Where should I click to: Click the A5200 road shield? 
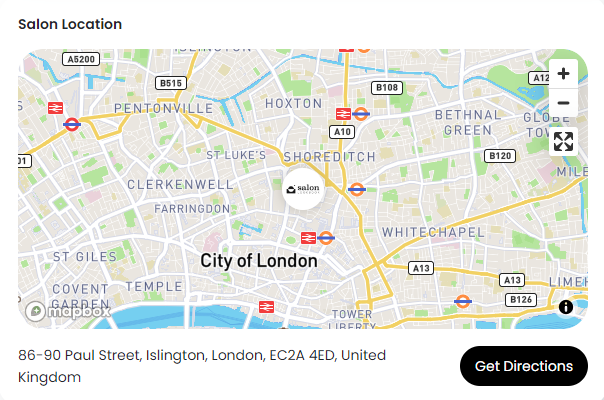point(80,60)
